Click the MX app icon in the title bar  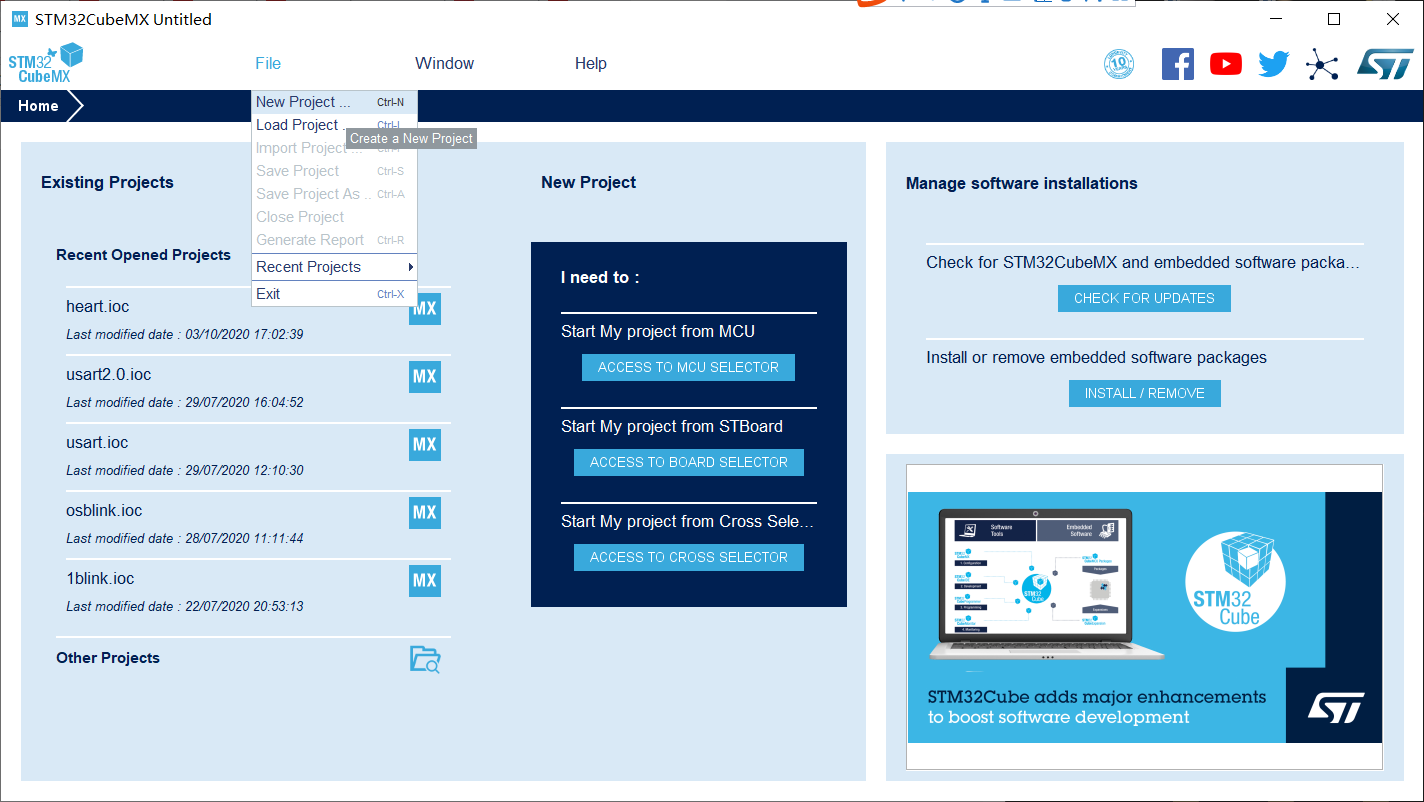pyautogui.click(x=19, y=19)
